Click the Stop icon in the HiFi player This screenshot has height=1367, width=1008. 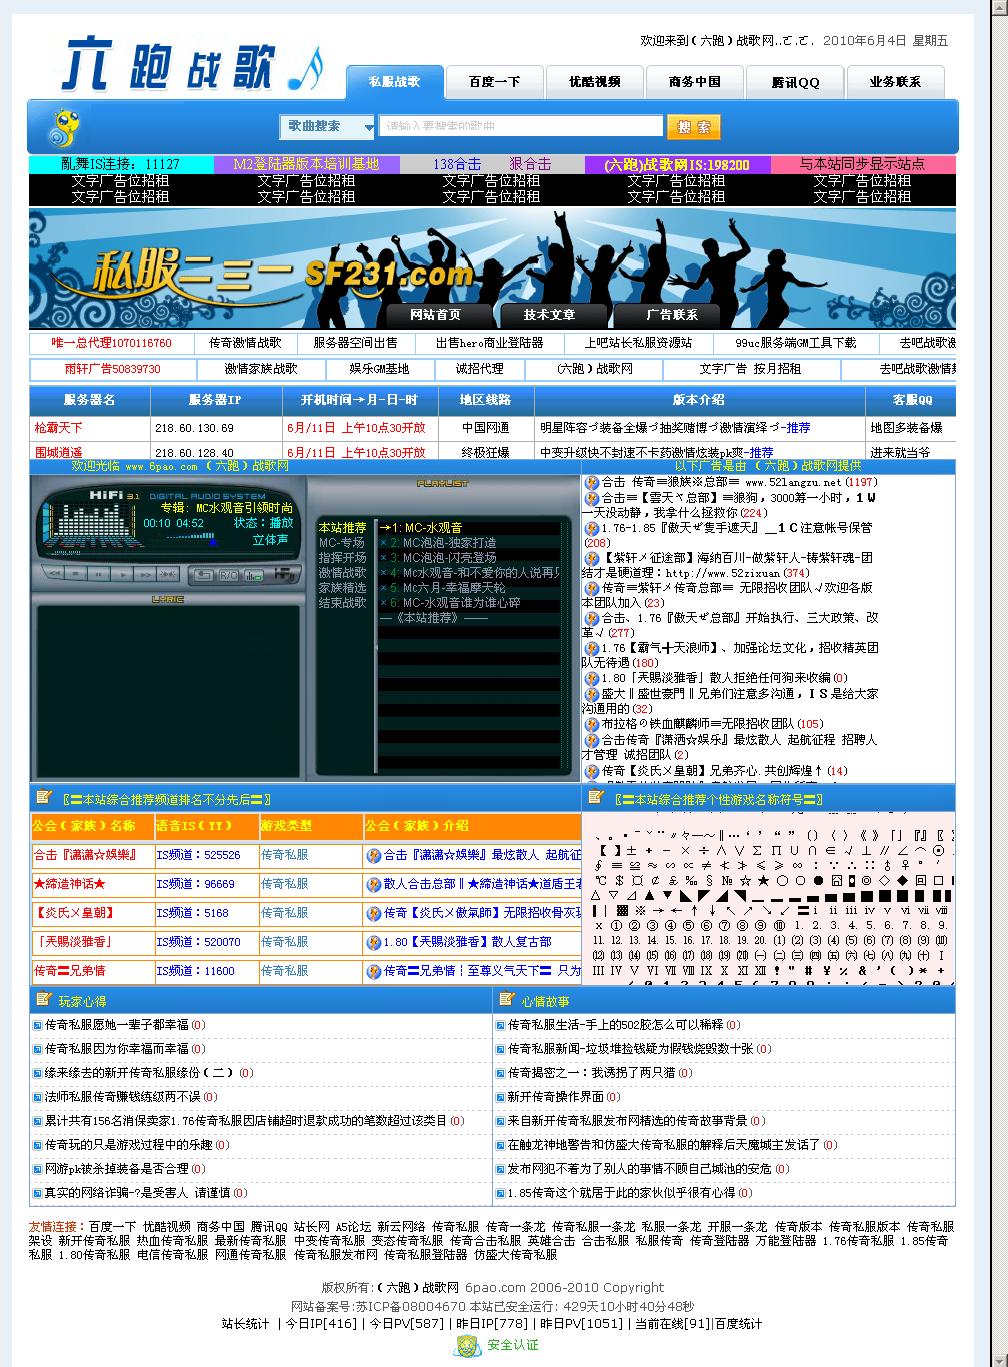[x=74, y=573]
